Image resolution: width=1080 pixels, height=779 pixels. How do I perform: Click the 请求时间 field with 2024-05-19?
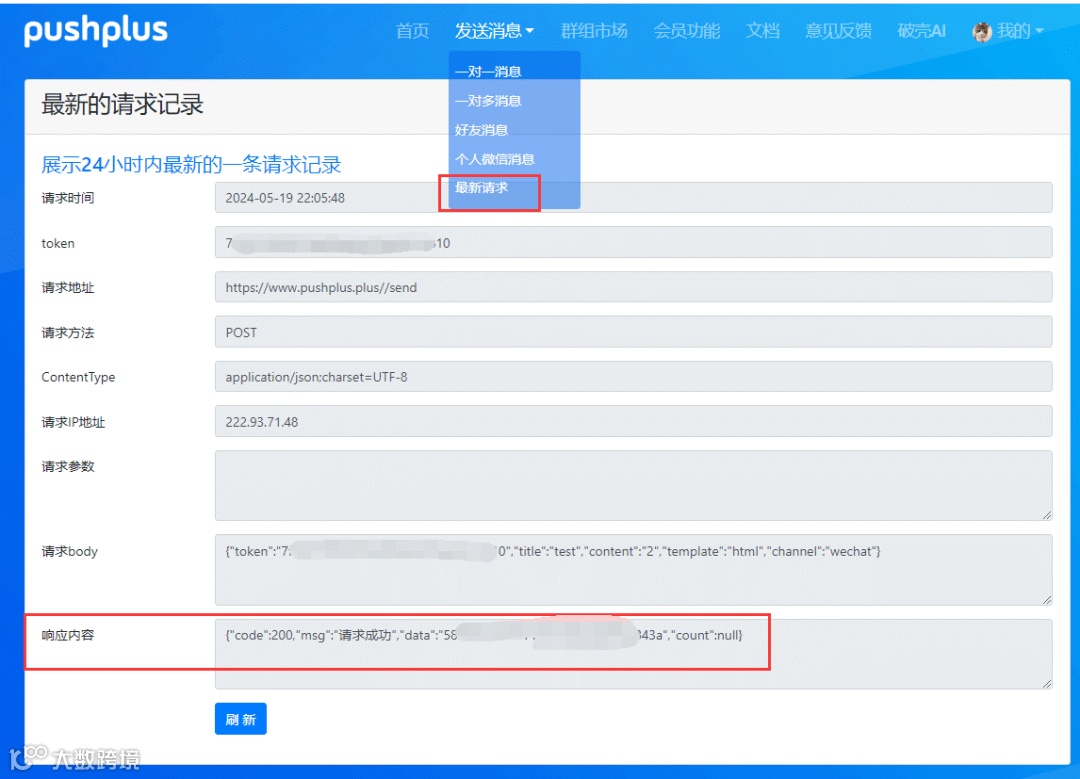[633, 198]
